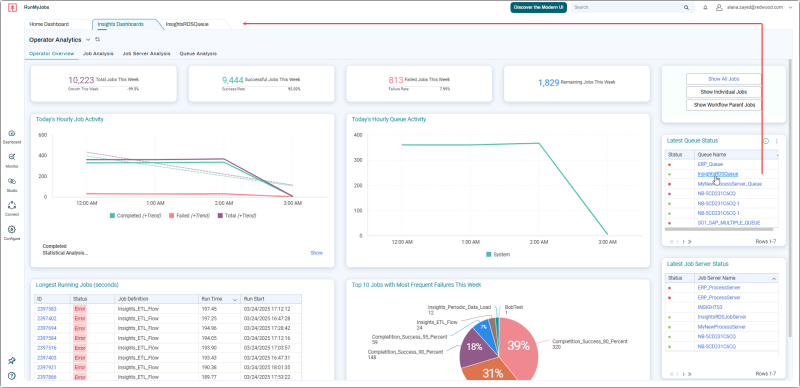Viewport: 800px width, 388px height.
Task: Click the pin icon in the sidebar
Action: 12,360
